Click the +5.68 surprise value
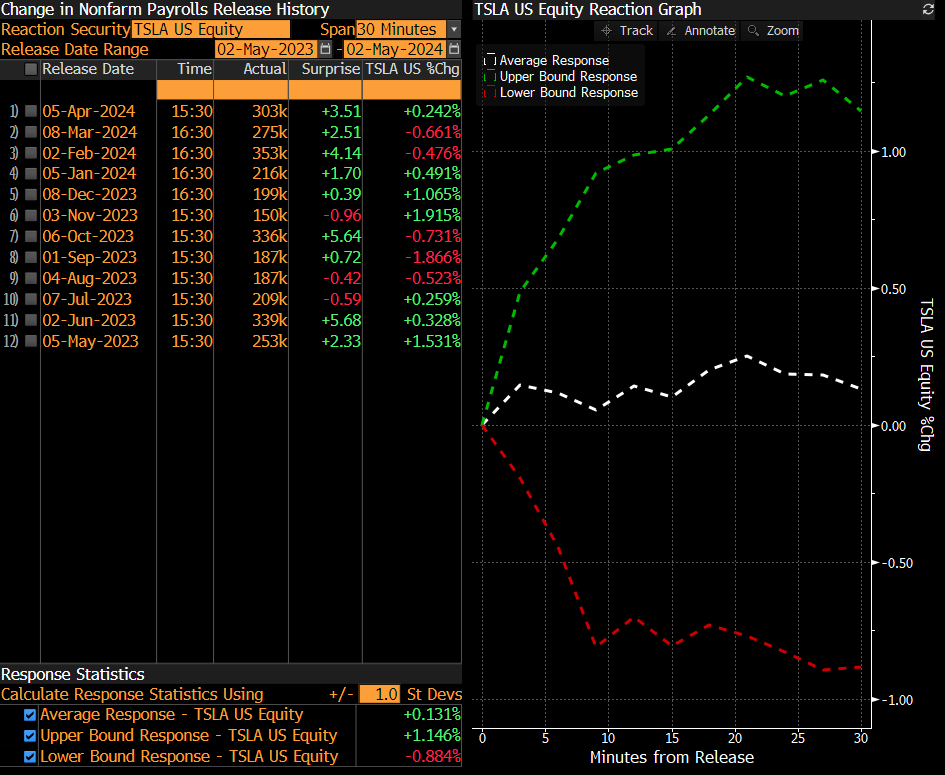Viewport: 945px width, 775px height. (x=341, y=320)
